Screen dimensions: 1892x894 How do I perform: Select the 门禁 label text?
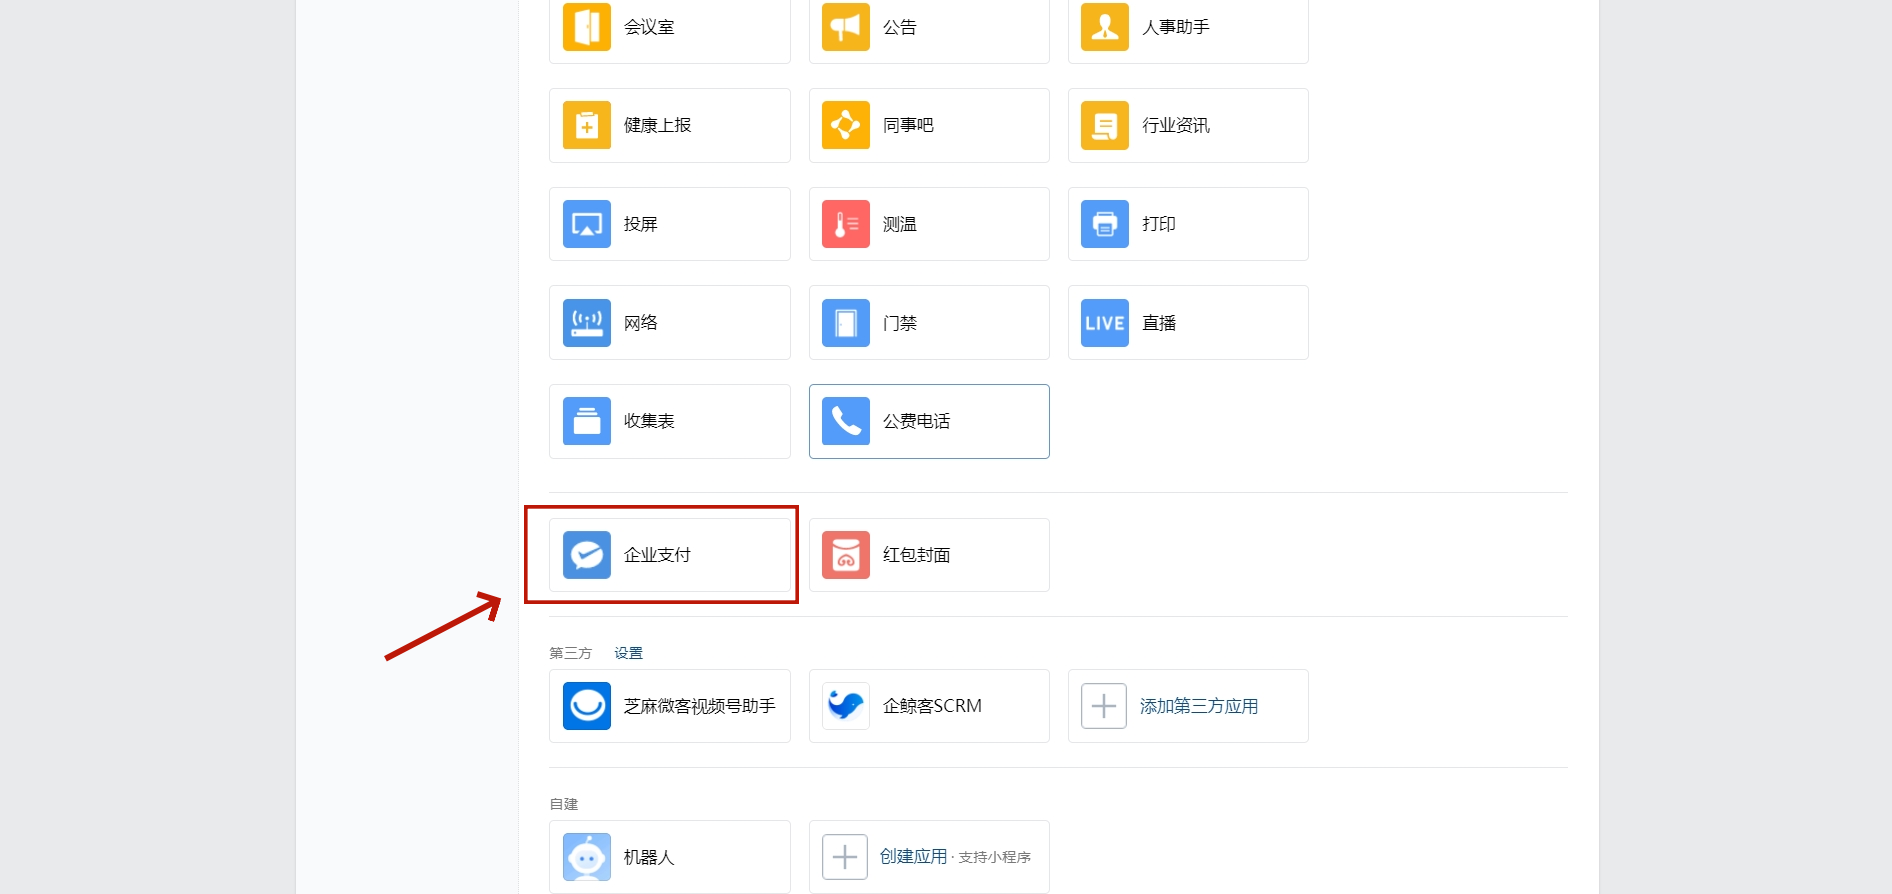900,323
